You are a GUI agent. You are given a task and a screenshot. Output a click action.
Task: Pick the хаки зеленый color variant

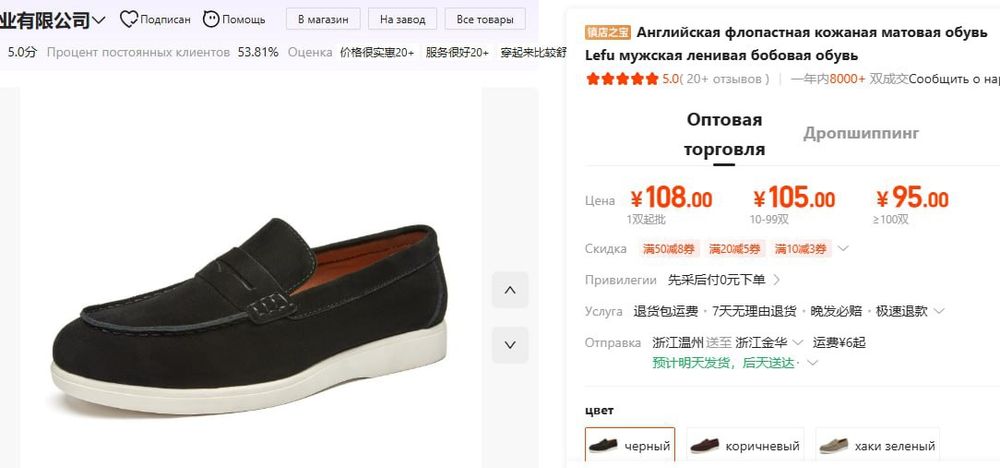click(877, 446)
